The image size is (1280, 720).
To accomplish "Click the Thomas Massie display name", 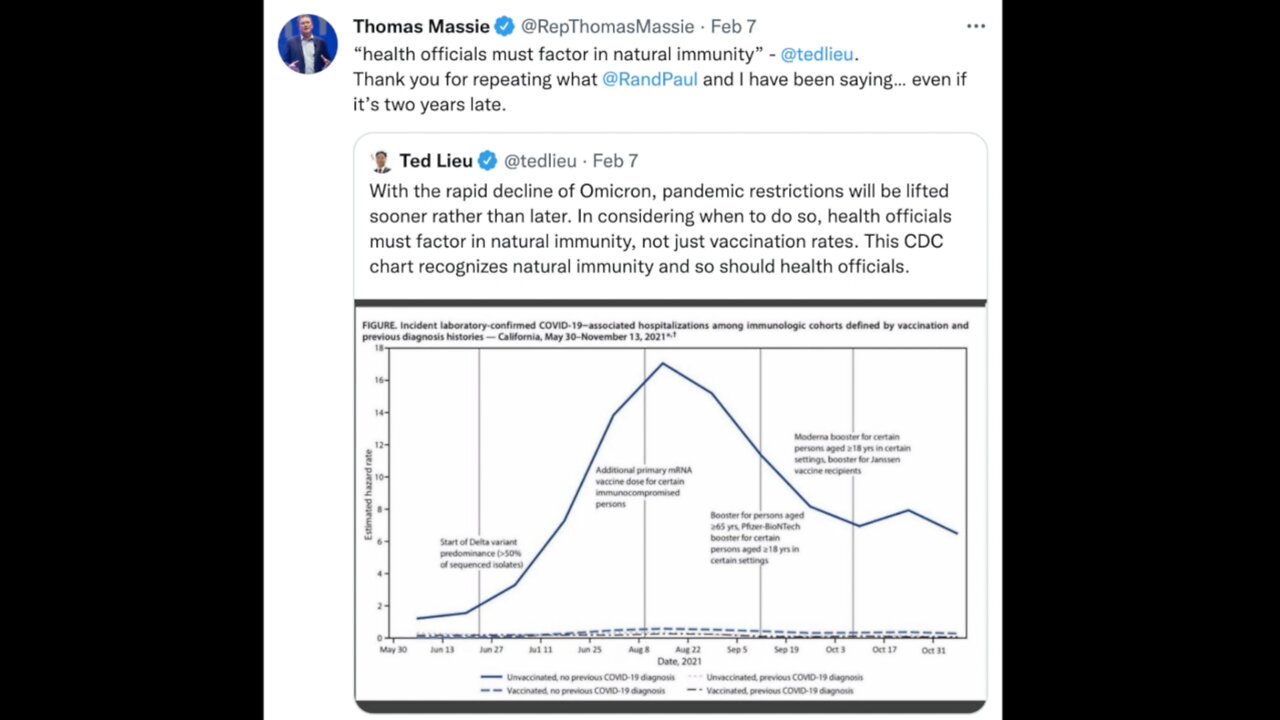I will click(421, 27).
